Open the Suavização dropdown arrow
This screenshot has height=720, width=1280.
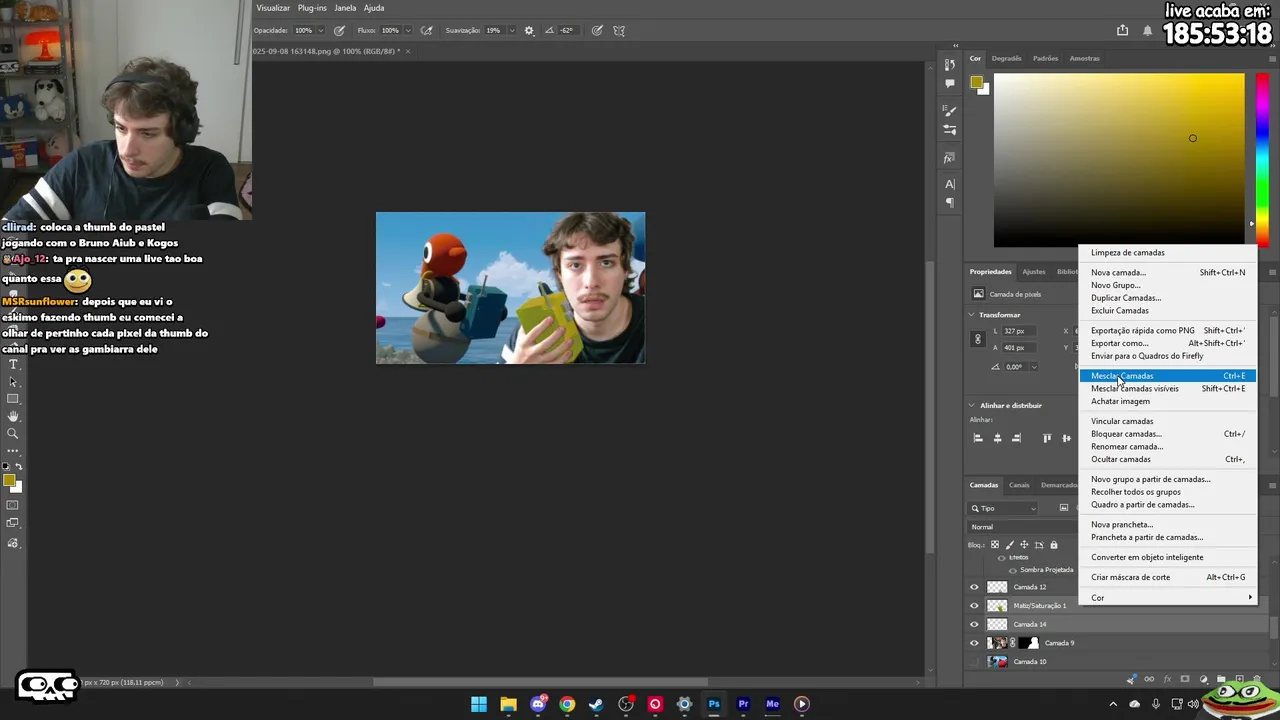(511, 30)
